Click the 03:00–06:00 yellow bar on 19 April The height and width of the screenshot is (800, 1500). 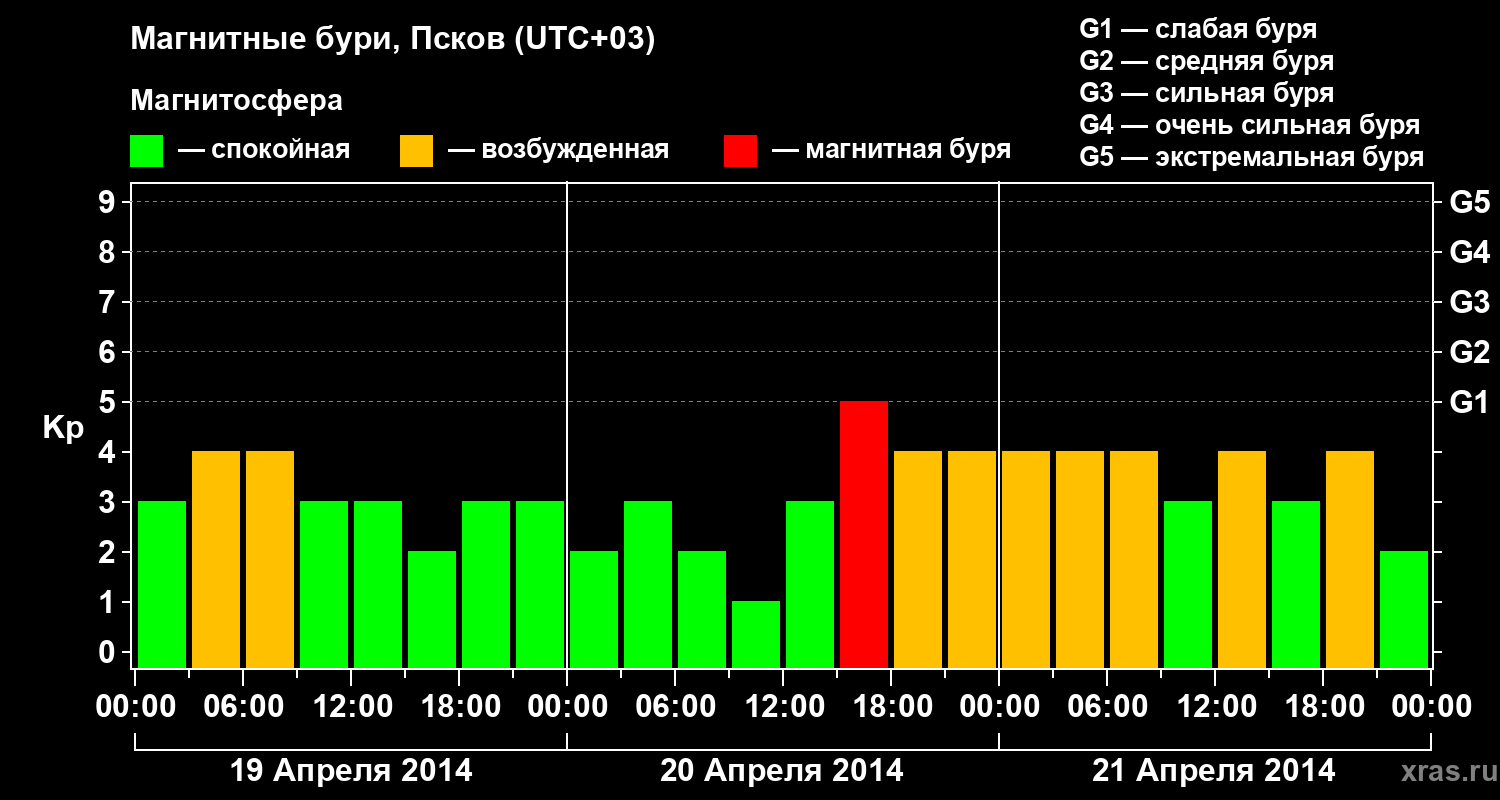click(216, 559)
